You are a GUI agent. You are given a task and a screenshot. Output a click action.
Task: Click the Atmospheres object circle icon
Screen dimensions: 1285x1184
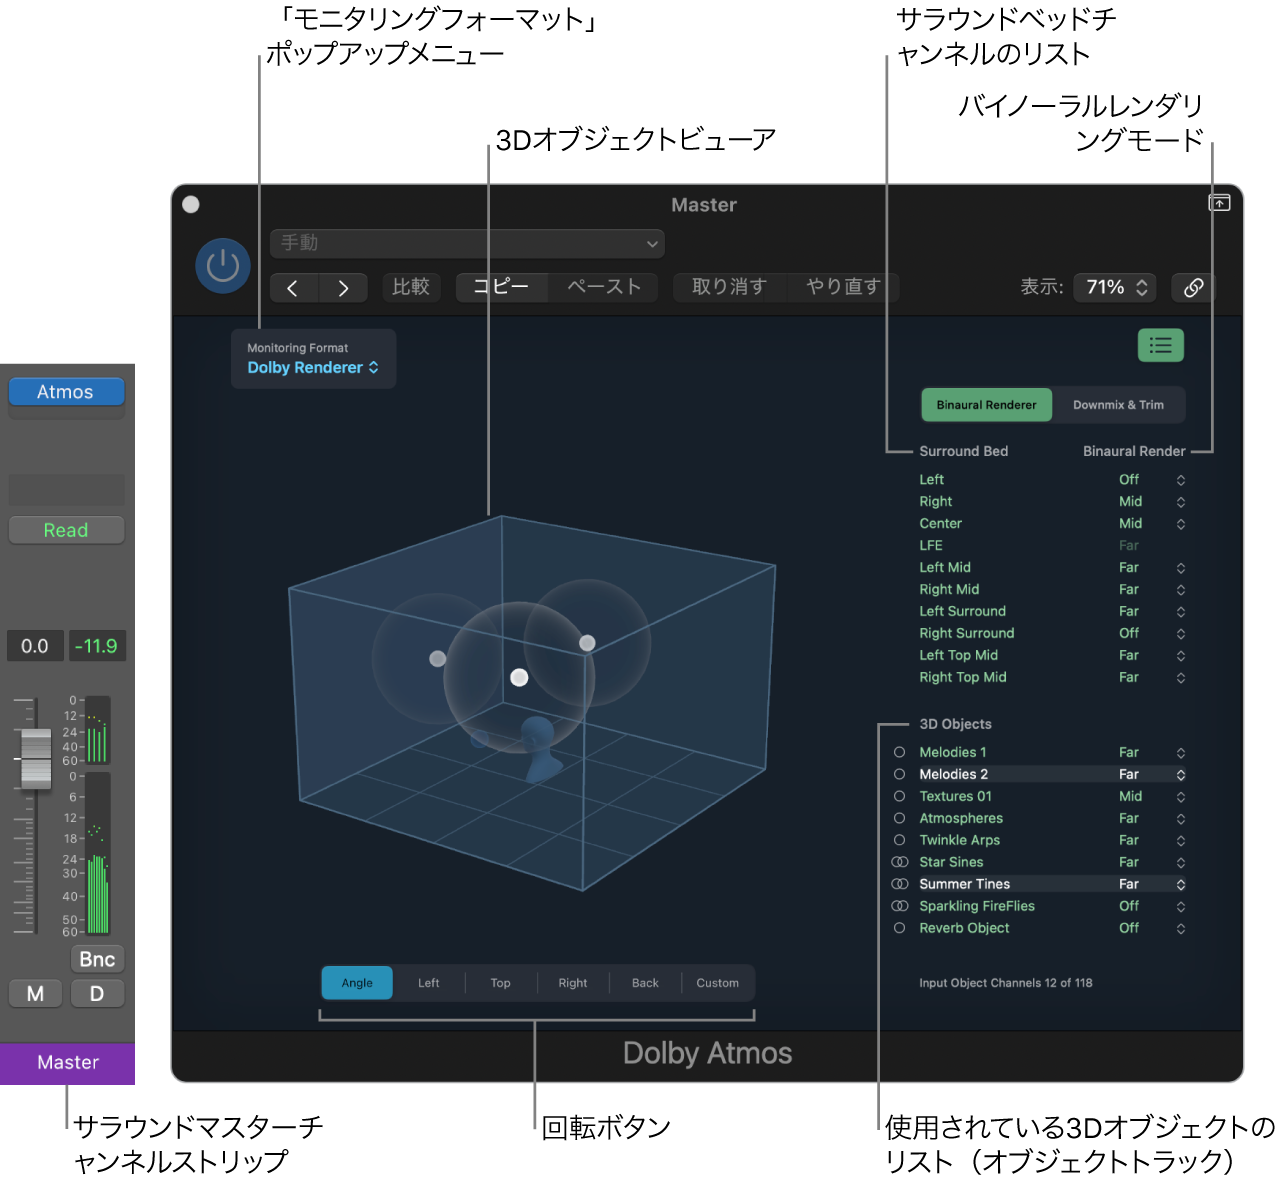click(899, 818)
